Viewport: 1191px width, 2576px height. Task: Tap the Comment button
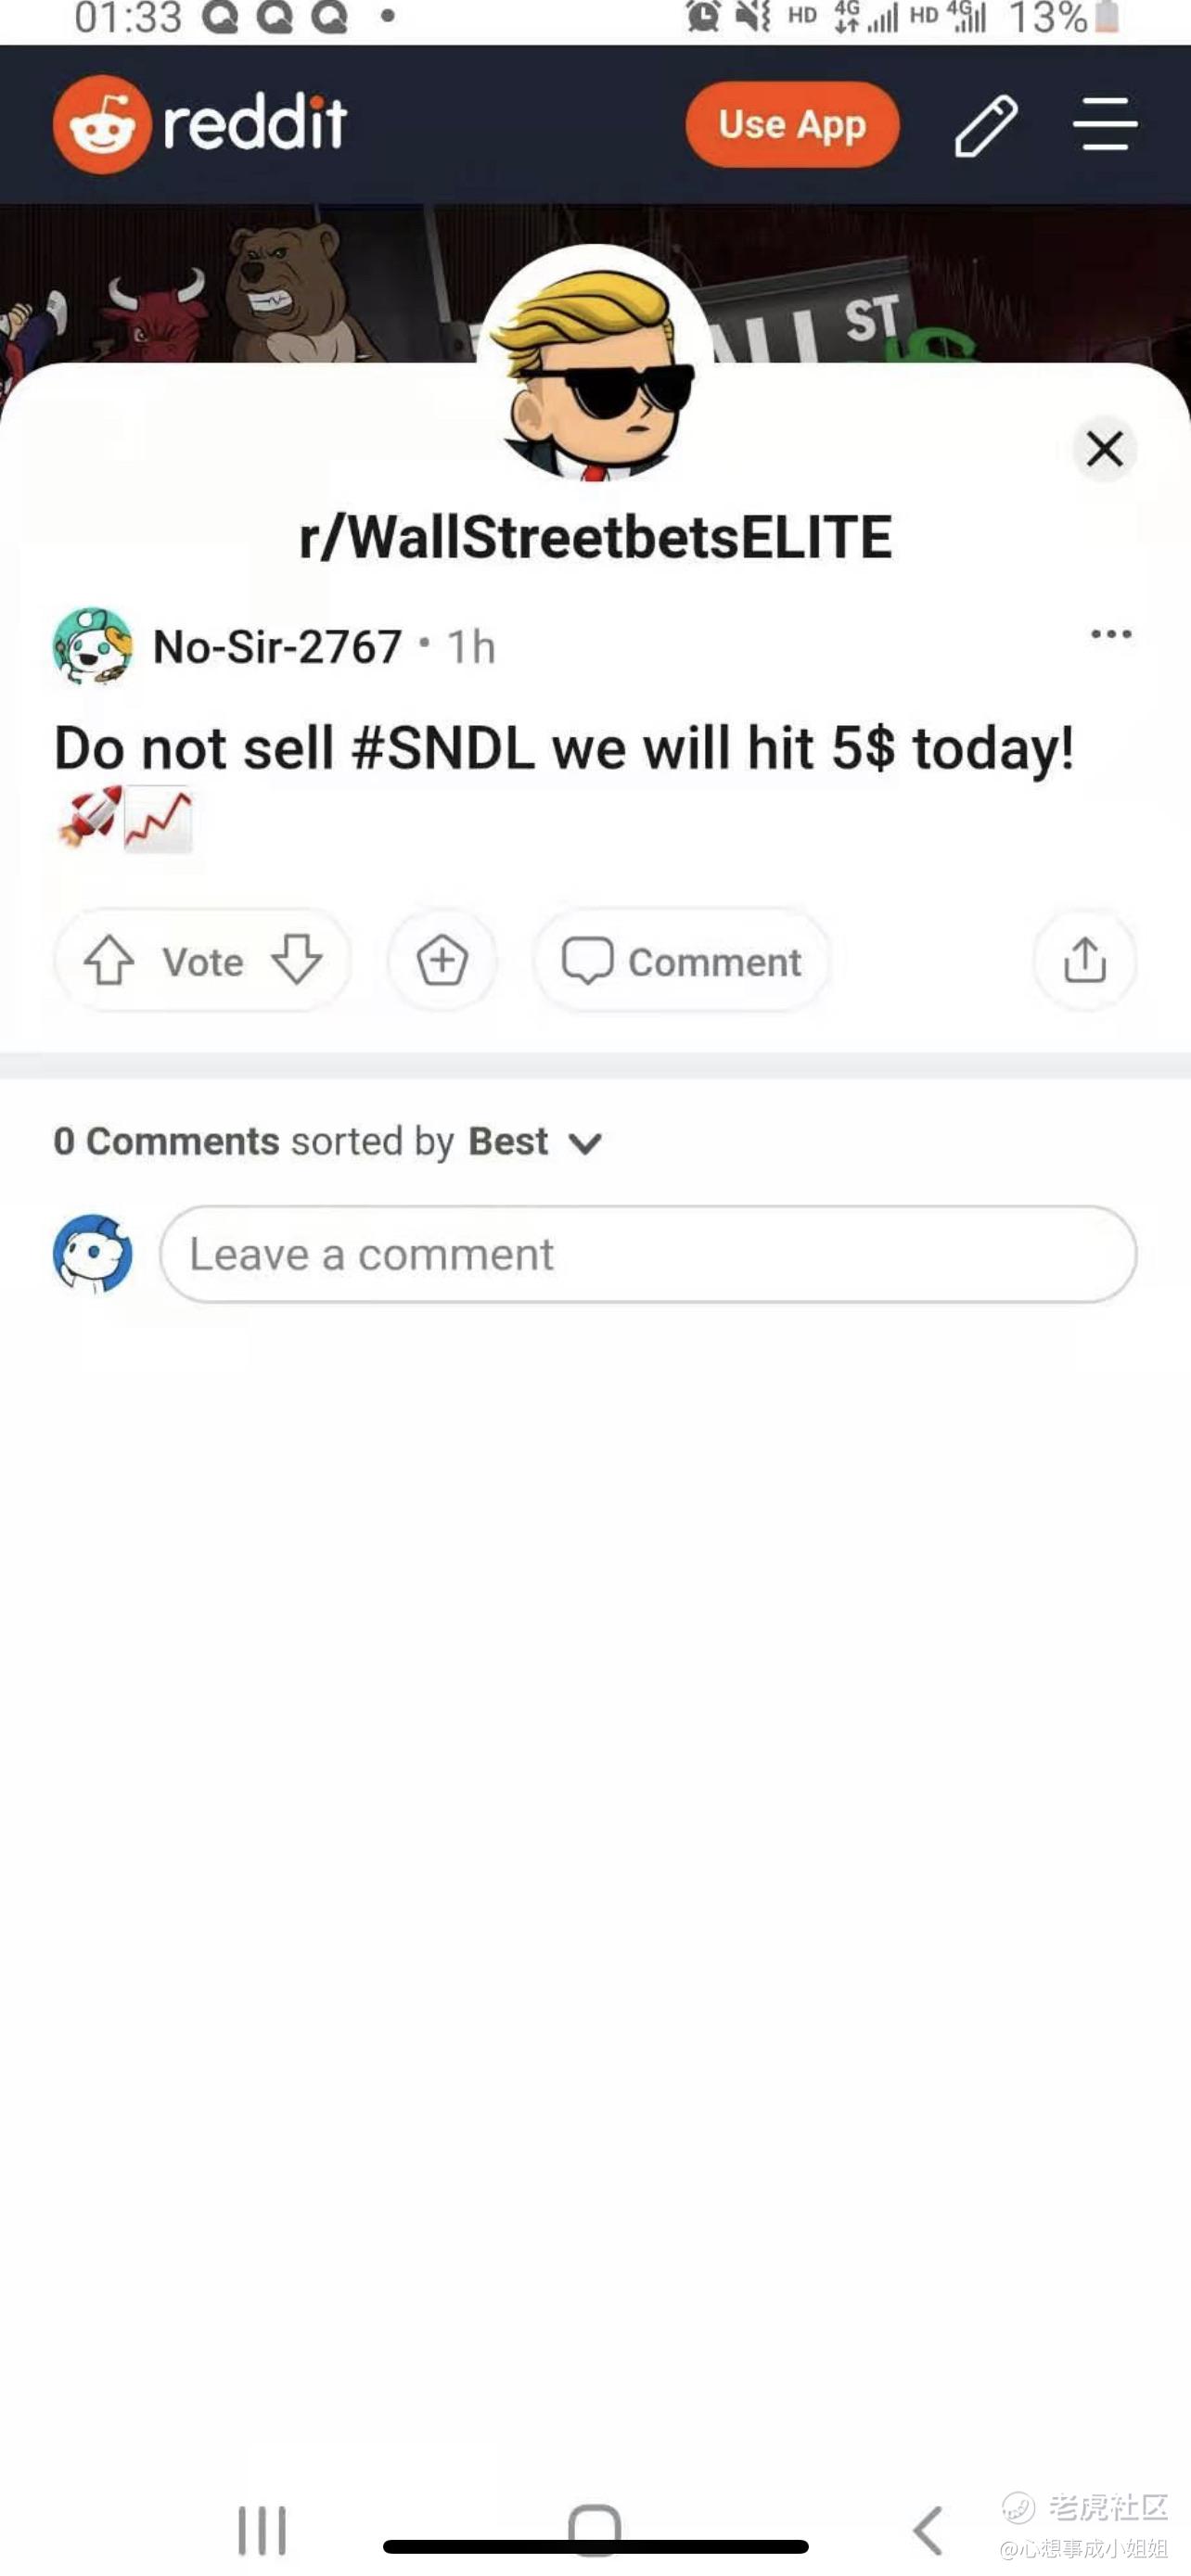[x=682, y=961]
